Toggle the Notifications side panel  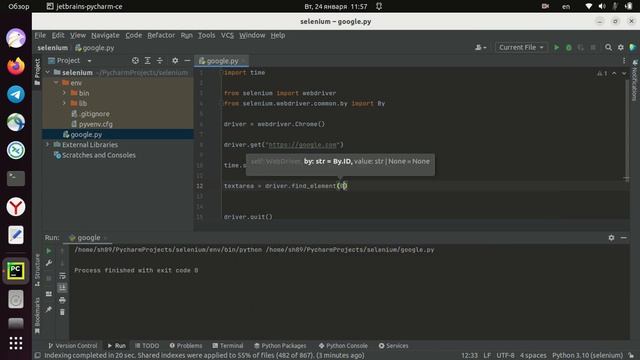point(635,80)
